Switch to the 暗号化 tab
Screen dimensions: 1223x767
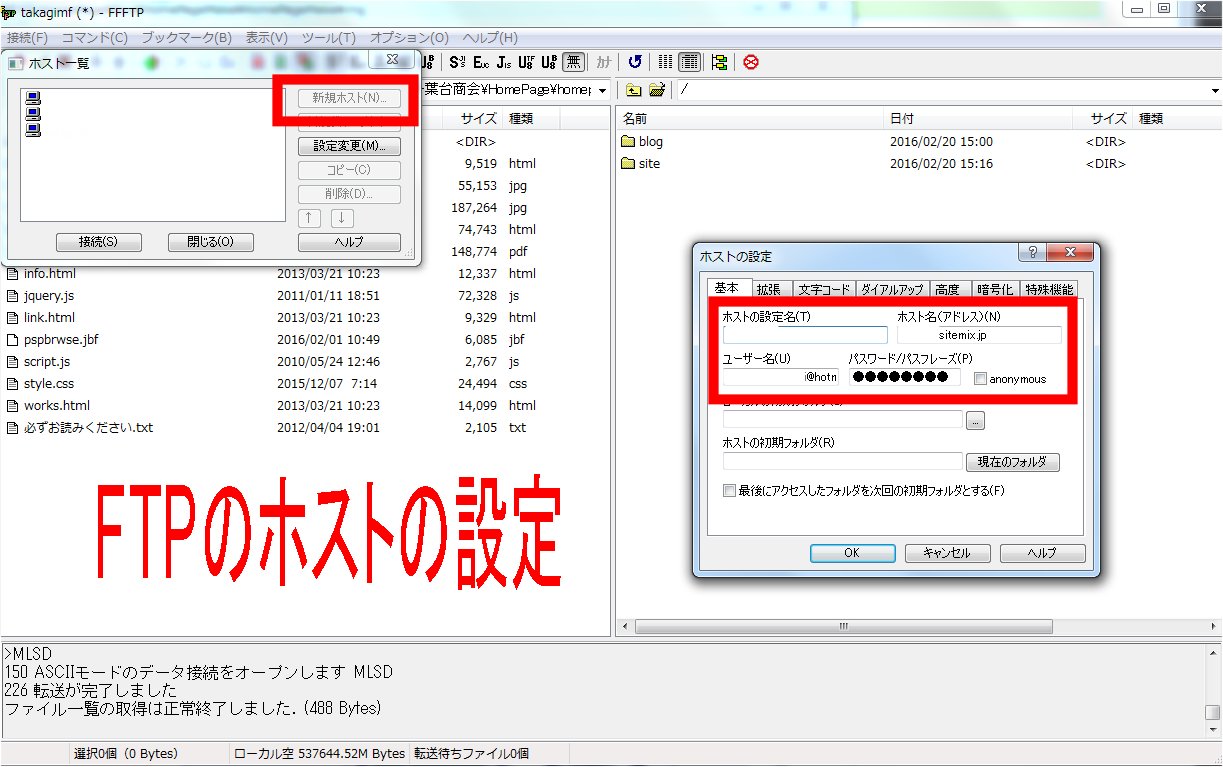994,289
